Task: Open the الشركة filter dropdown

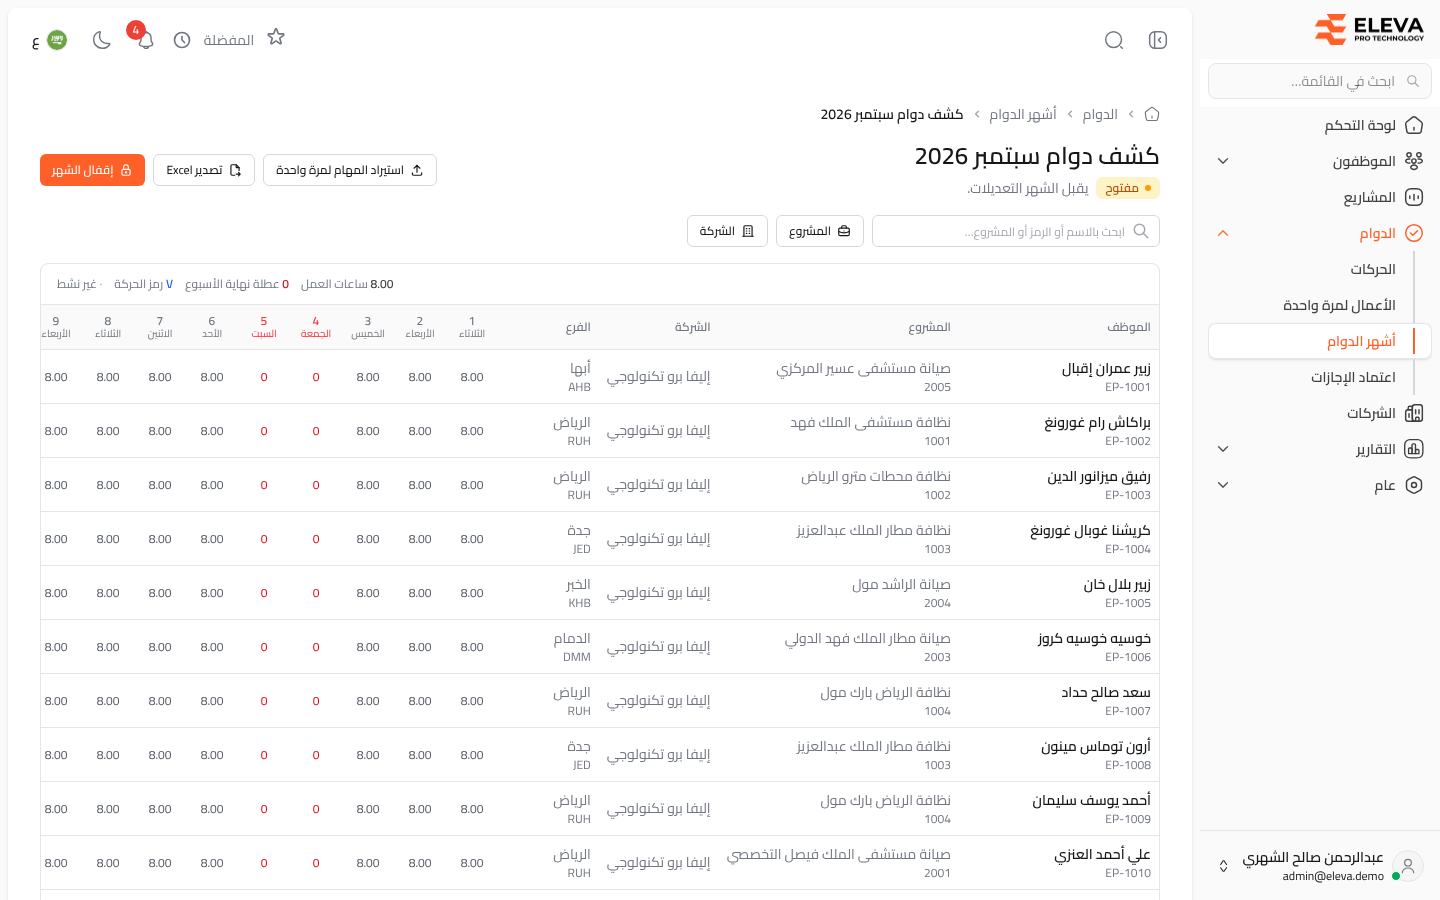Action: 727,231
